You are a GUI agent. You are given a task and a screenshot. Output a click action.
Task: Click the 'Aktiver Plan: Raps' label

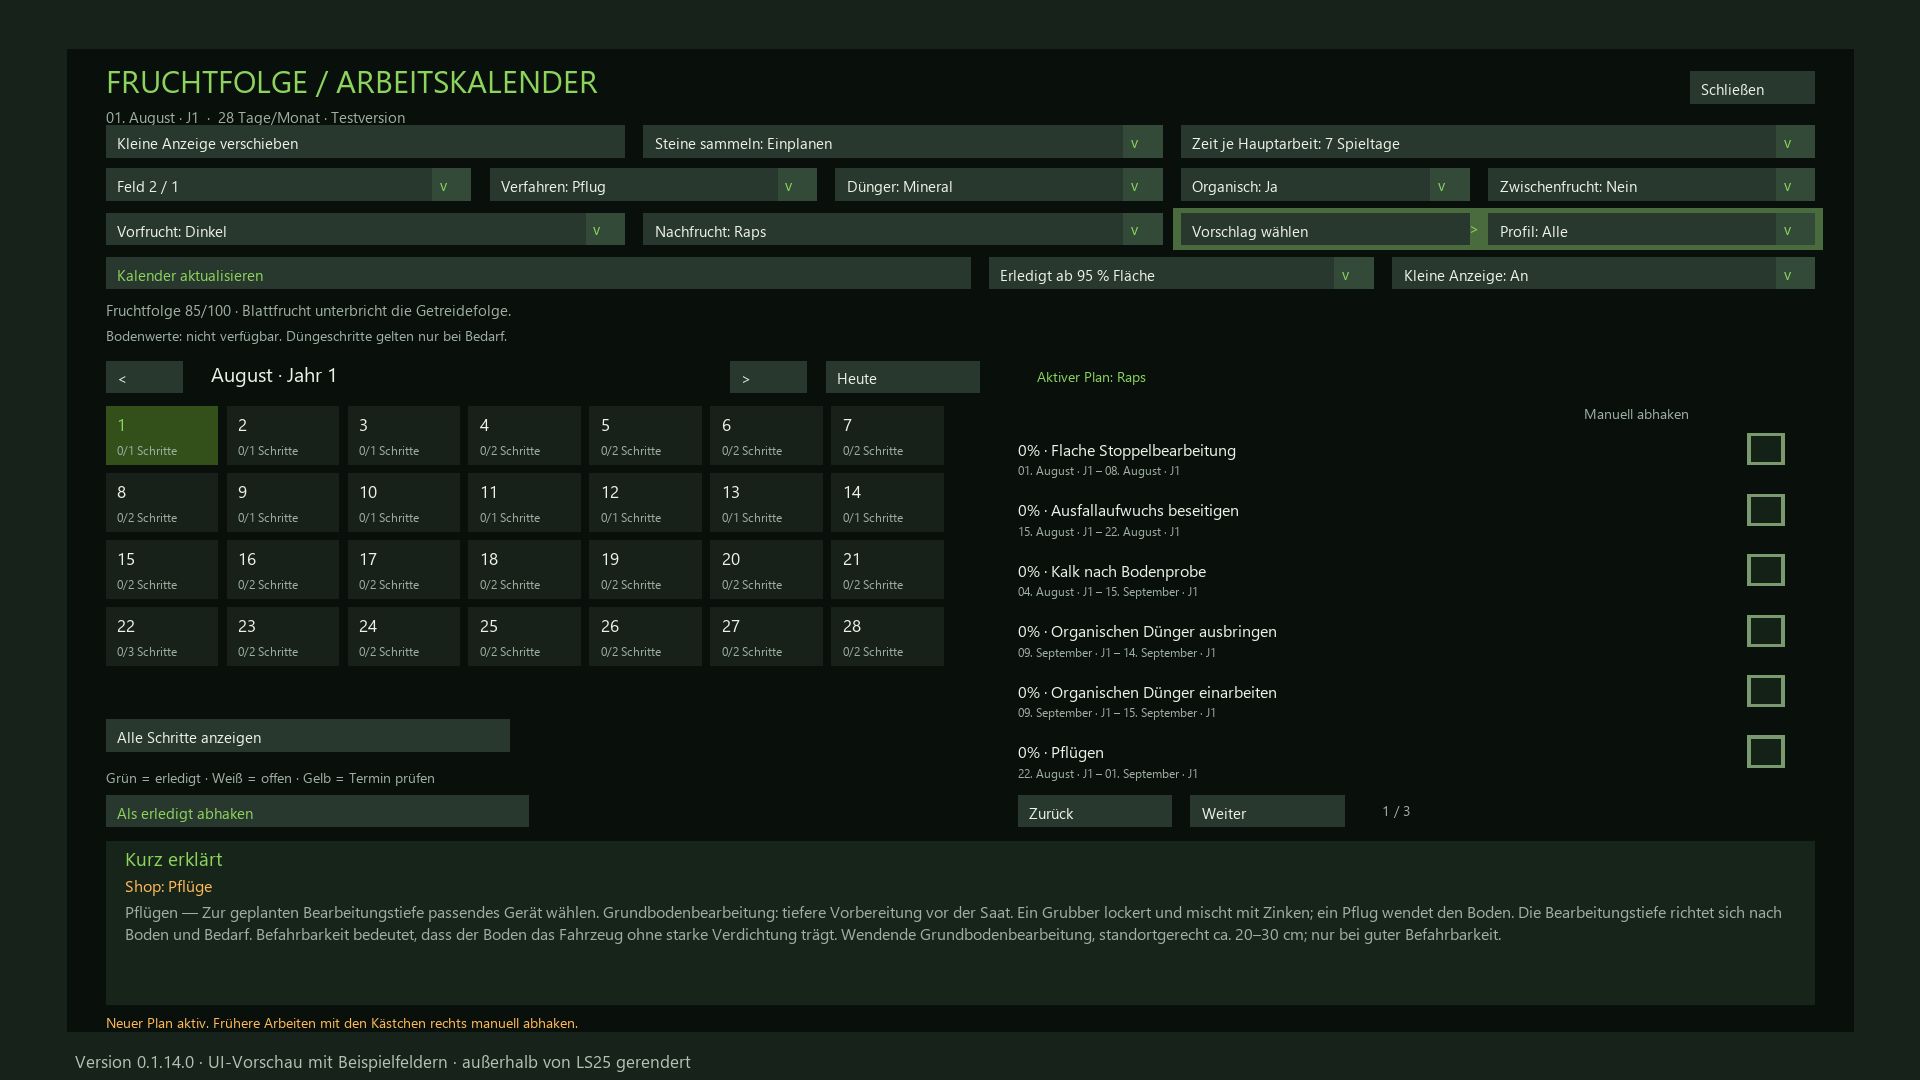coord(1091,377)
